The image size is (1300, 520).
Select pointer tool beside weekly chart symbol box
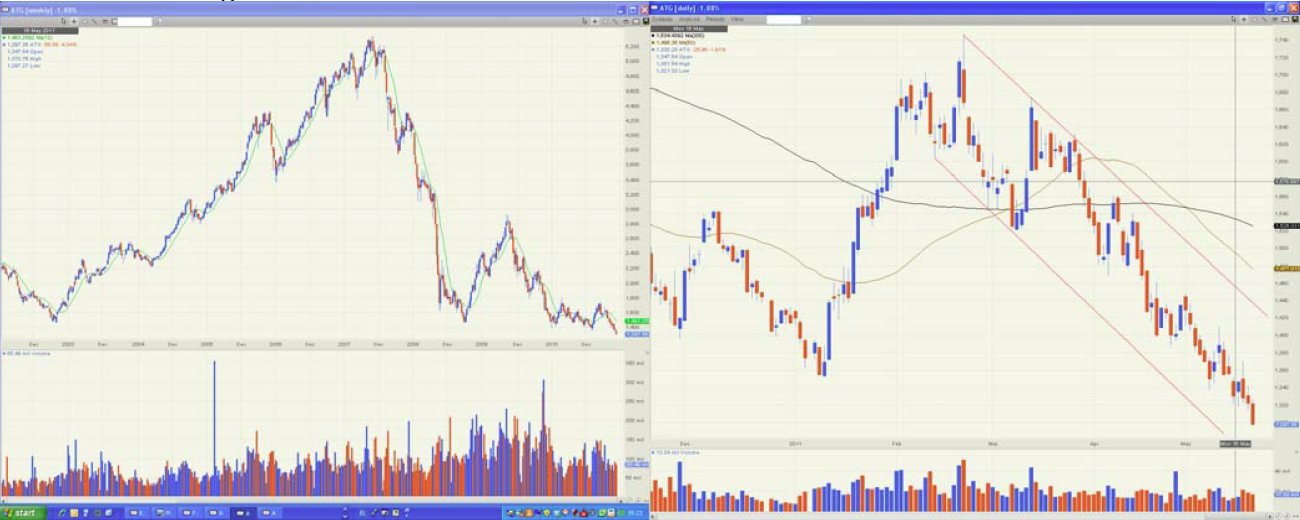tap(63, 20)
